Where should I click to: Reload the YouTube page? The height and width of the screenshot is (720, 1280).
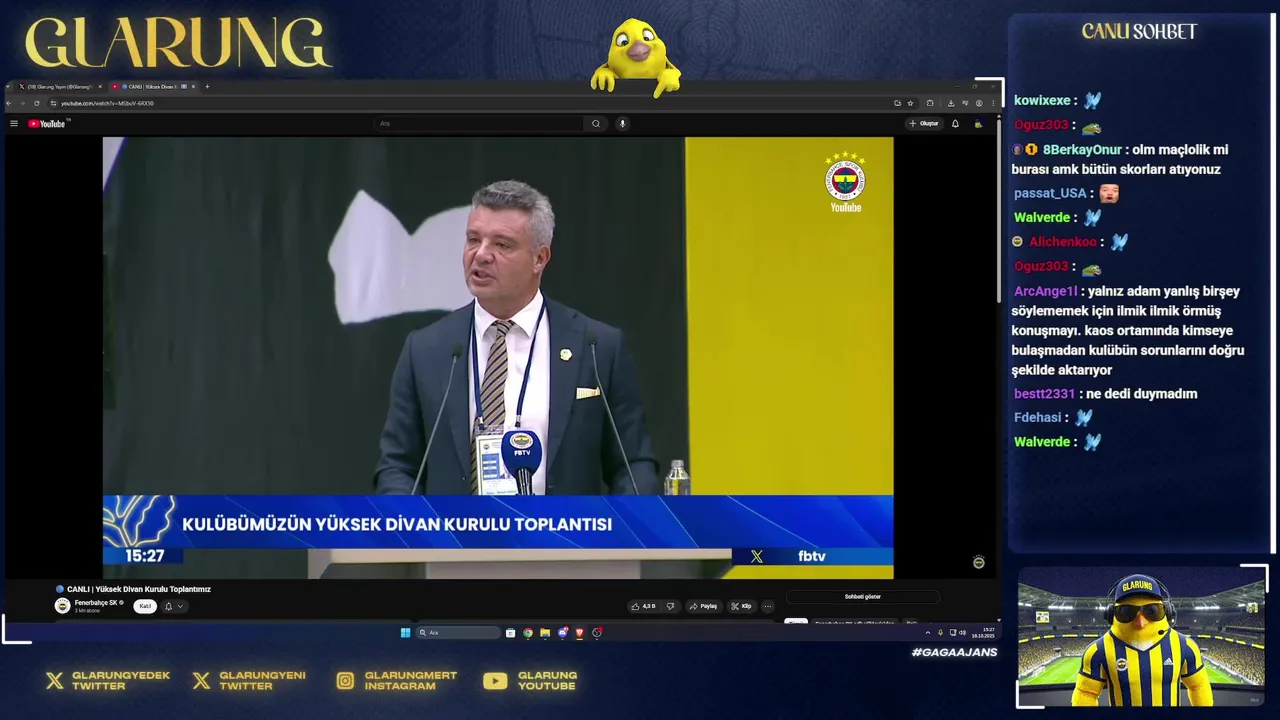pyautogui.click(x=37, y=103)
